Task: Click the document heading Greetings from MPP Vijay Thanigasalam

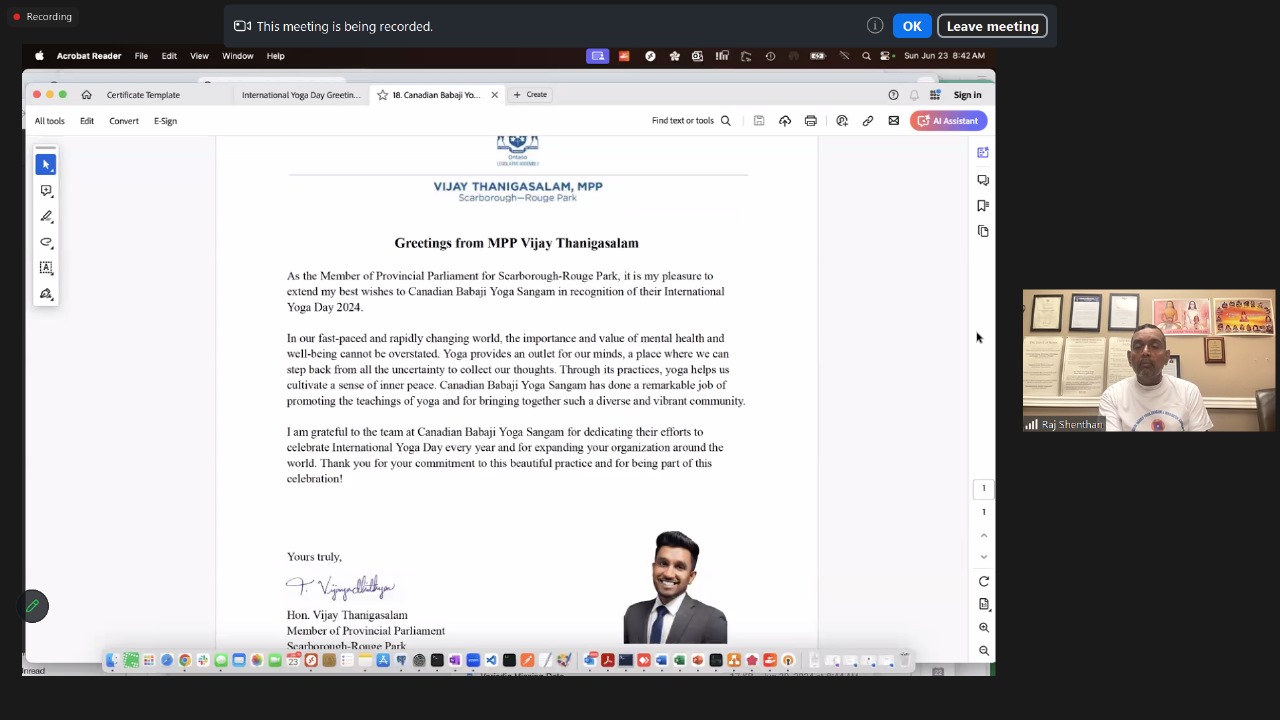Action: (x=516, y=243)
